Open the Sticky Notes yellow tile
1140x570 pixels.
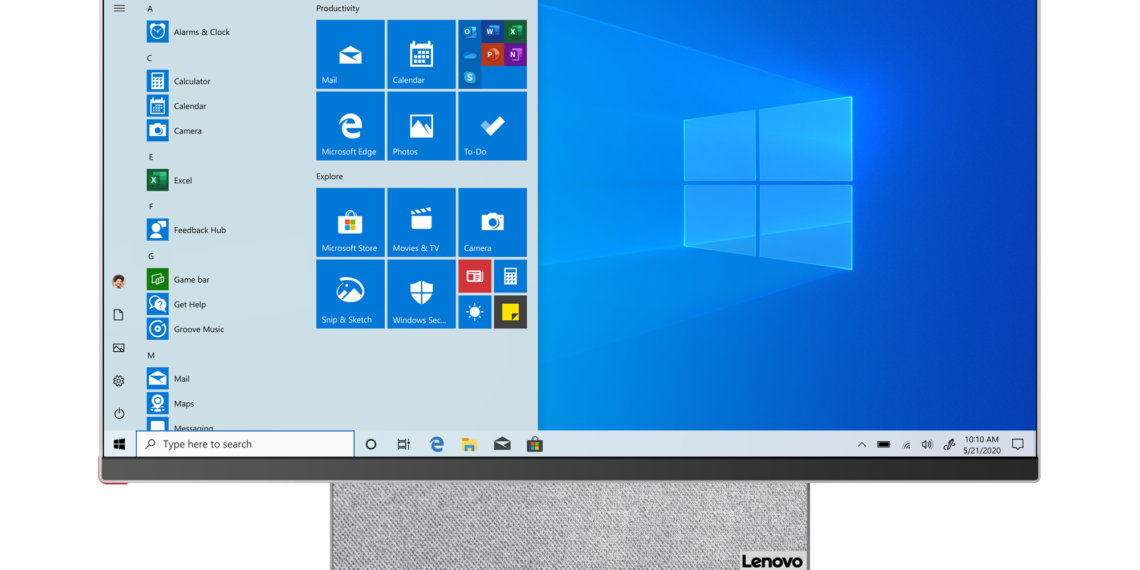tap(510, 312)
